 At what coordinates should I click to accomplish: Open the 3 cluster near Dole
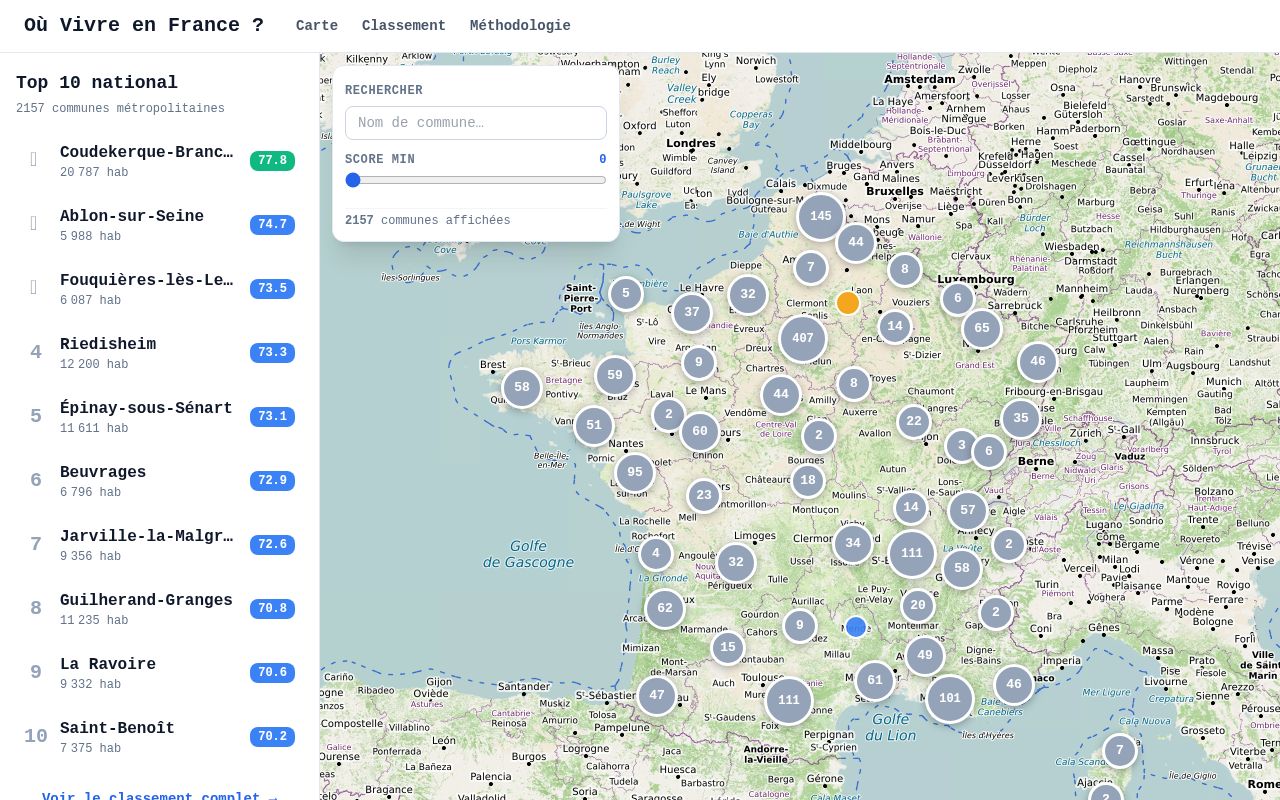point(962,446)
